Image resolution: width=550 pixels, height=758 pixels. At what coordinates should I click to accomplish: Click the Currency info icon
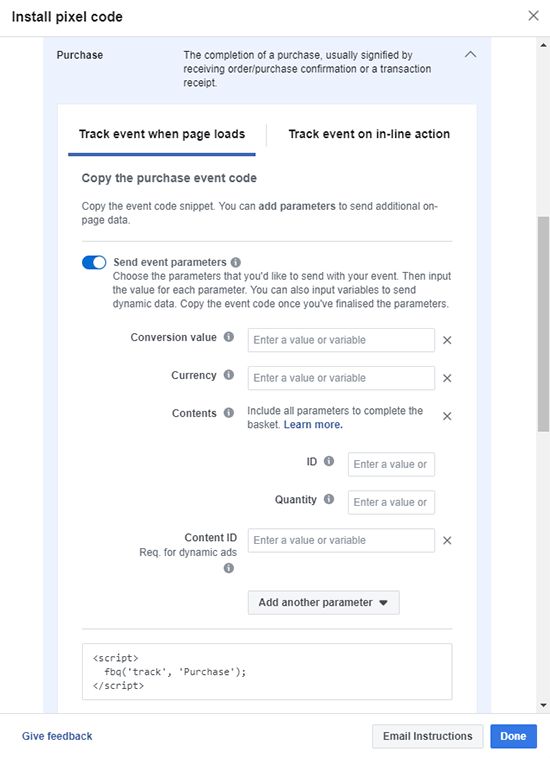(x=229, y=375)
